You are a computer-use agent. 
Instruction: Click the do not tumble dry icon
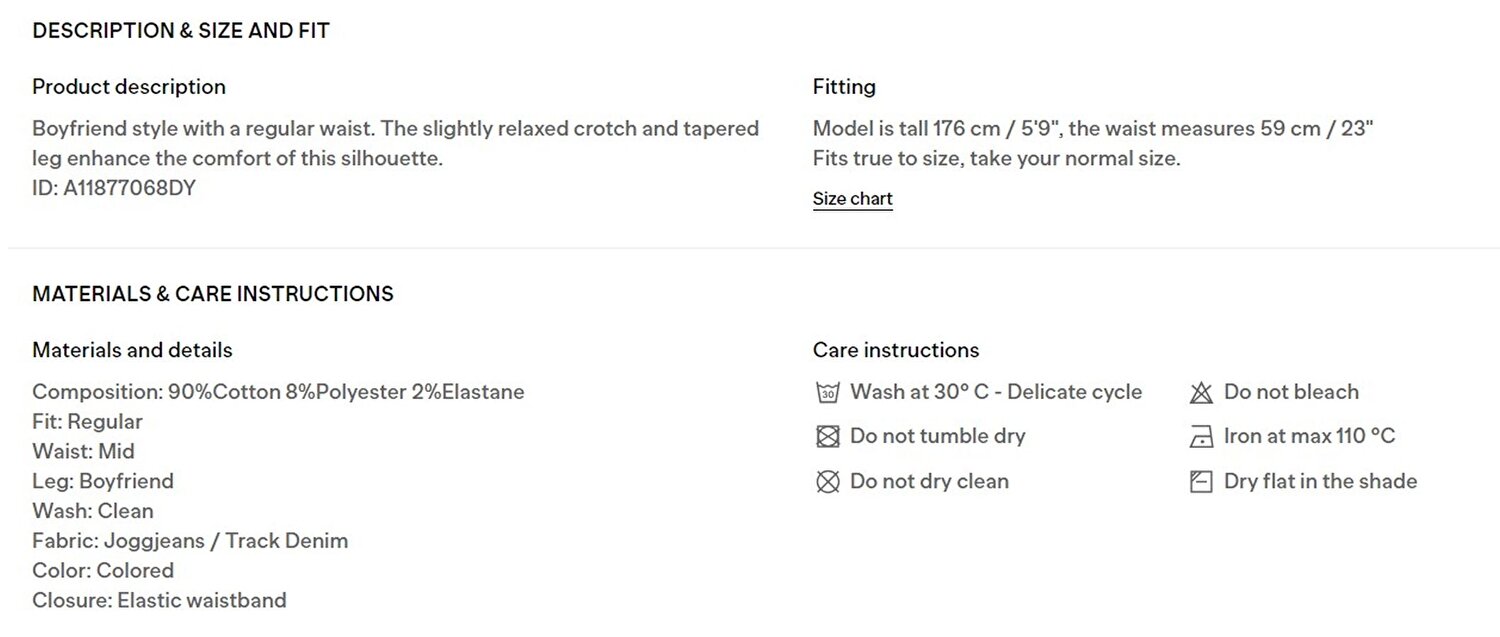pyautogui.click(x=827, y=437)
